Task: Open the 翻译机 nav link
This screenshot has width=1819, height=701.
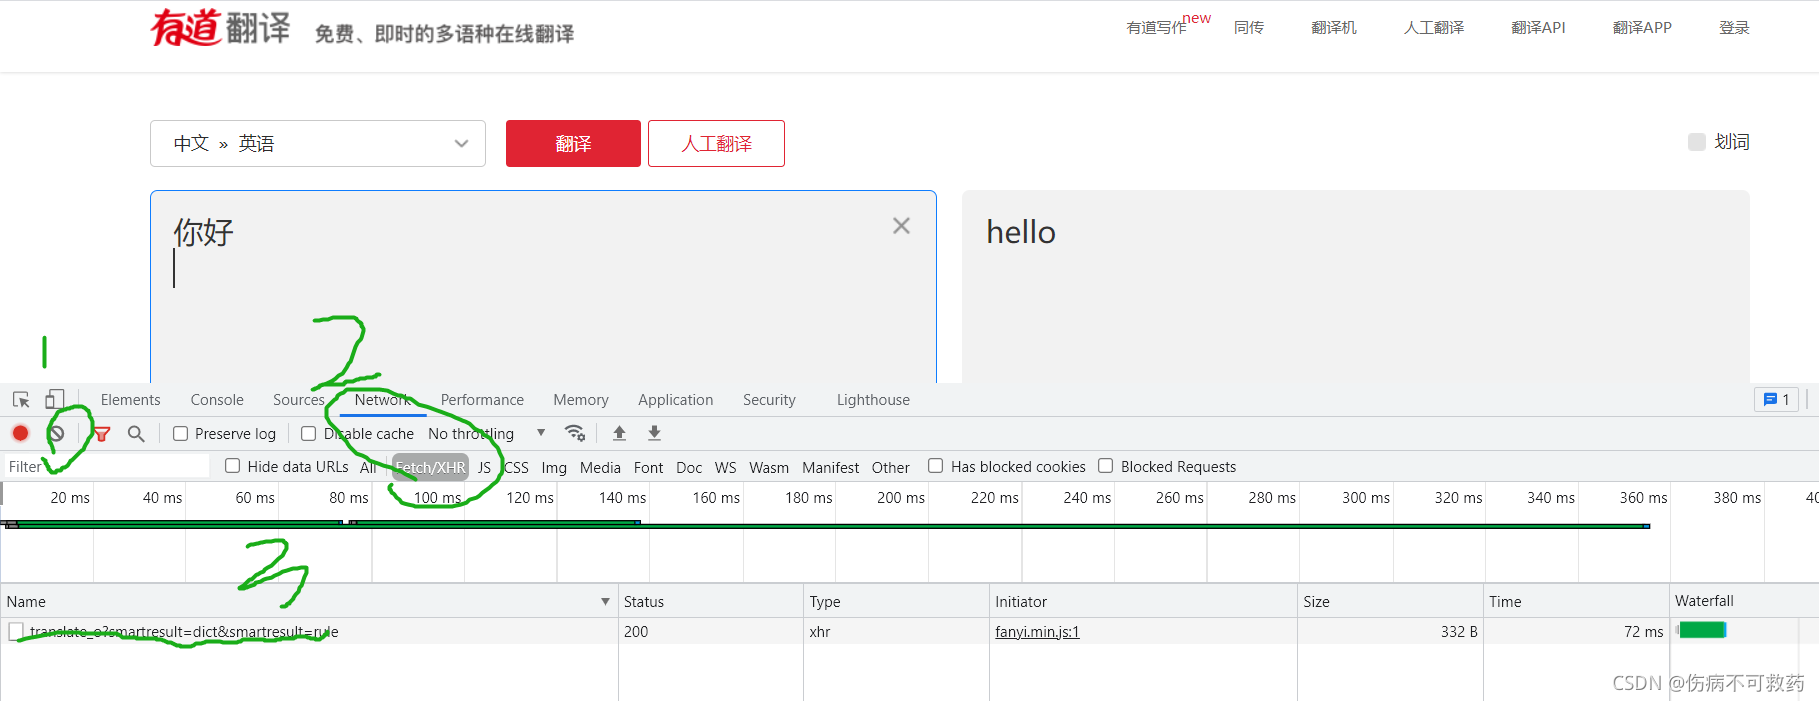Action: coord(1334,27)
